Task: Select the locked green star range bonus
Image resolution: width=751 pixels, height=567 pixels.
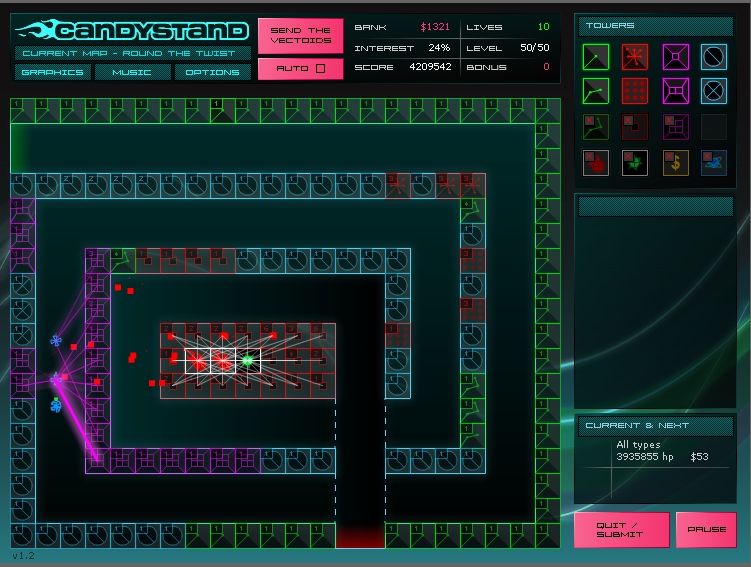Action: [635, 163]
